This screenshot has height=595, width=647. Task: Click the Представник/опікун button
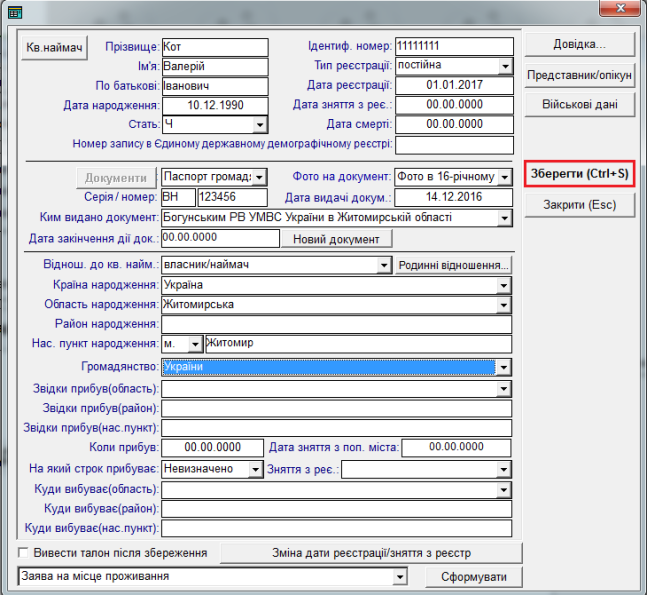tap(580, 75)
